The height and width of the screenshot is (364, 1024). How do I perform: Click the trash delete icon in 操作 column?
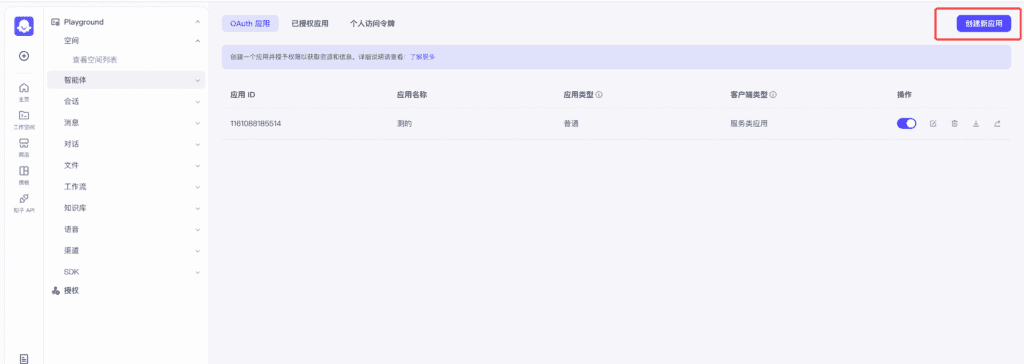pyautogui.click(x=954, y=124)
